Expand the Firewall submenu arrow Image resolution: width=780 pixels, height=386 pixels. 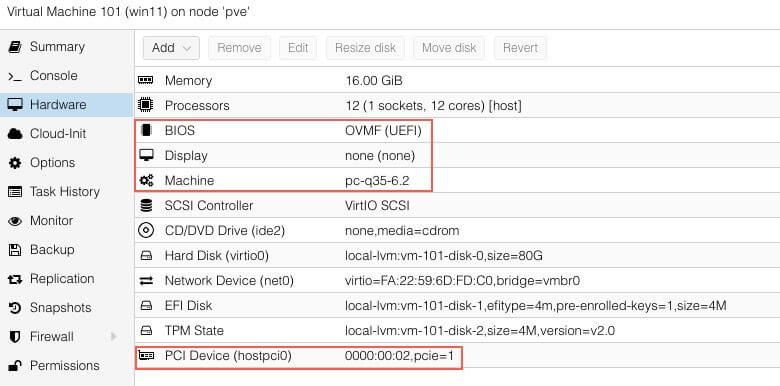113,337
